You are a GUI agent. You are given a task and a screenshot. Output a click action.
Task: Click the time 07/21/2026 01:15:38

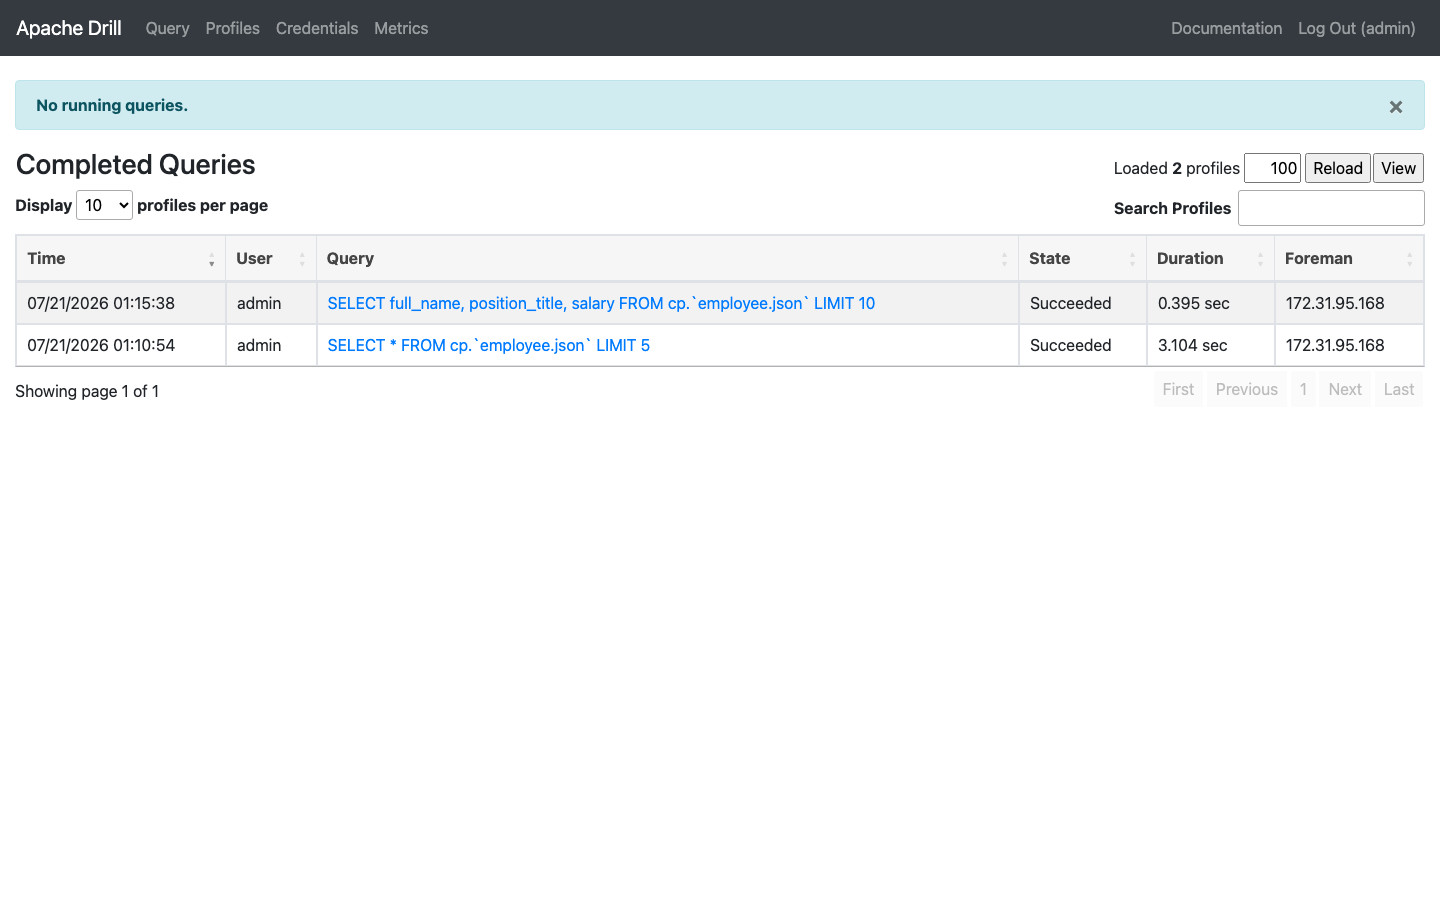101,303
